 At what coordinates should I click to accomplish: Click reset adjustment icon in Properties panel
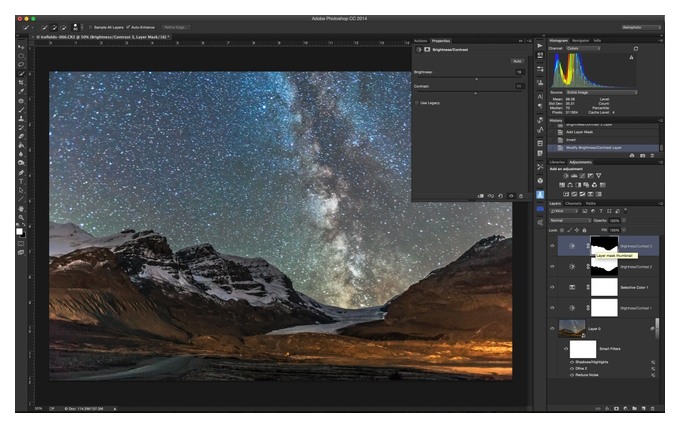pyautogui.click(x=500, y=196)
